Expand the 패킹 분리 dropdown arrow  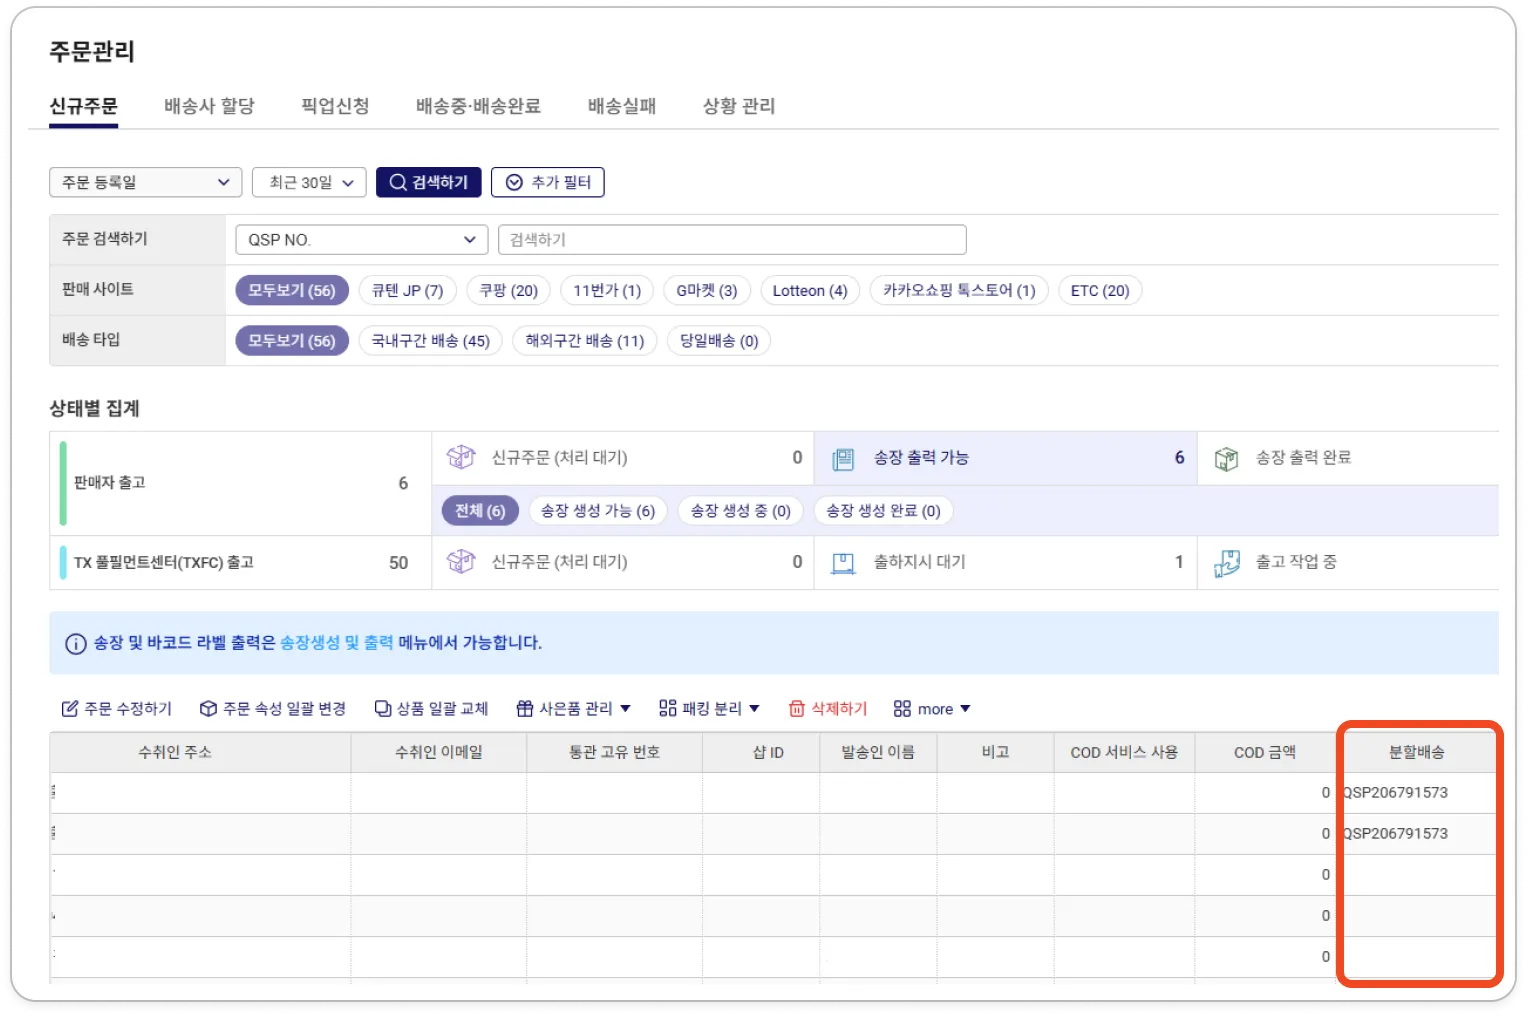[755, 709]
